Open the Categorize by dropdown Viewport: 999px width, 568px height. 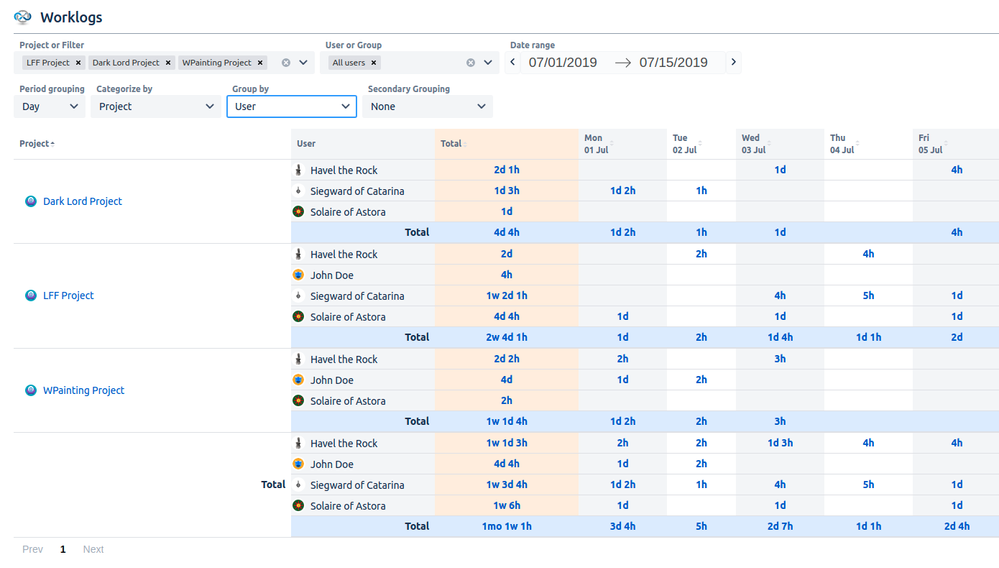(x=156, y=106)
